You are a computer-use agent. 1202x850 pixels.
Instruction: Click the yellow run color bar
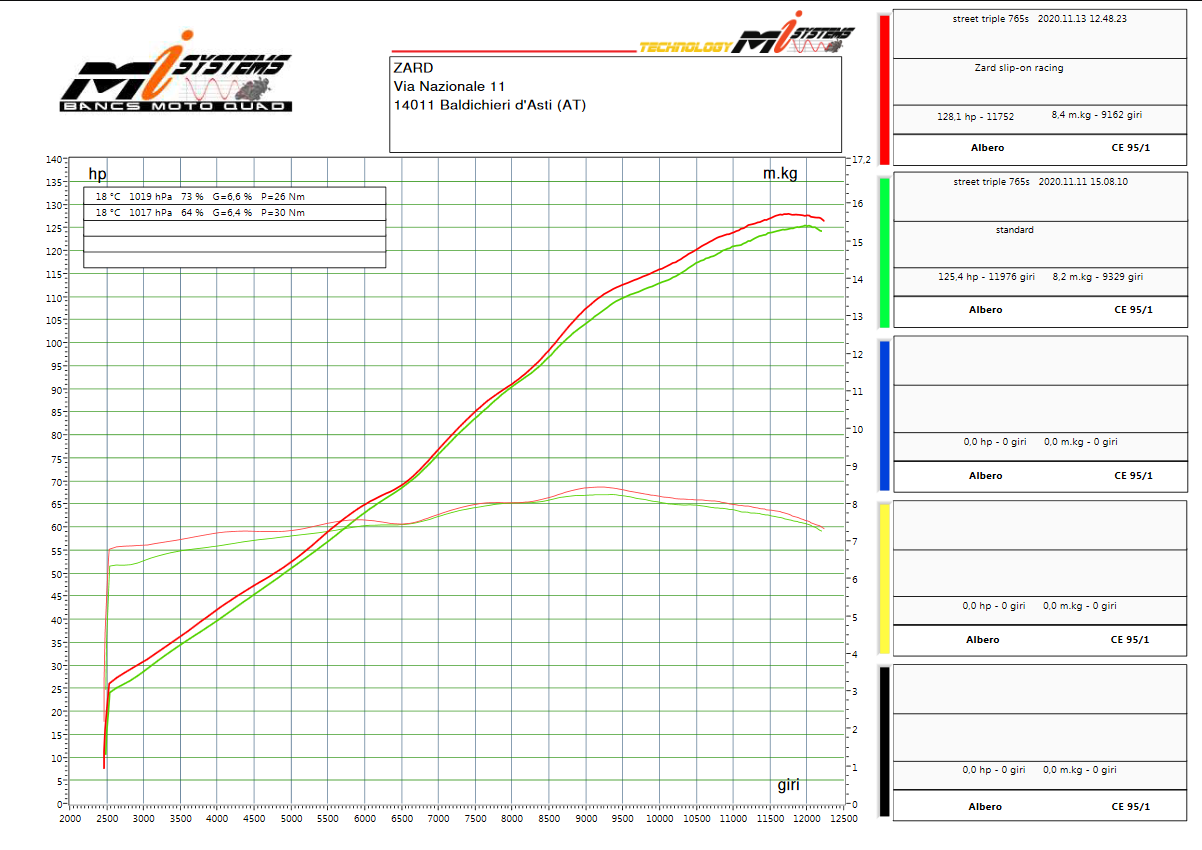[884, 578]
